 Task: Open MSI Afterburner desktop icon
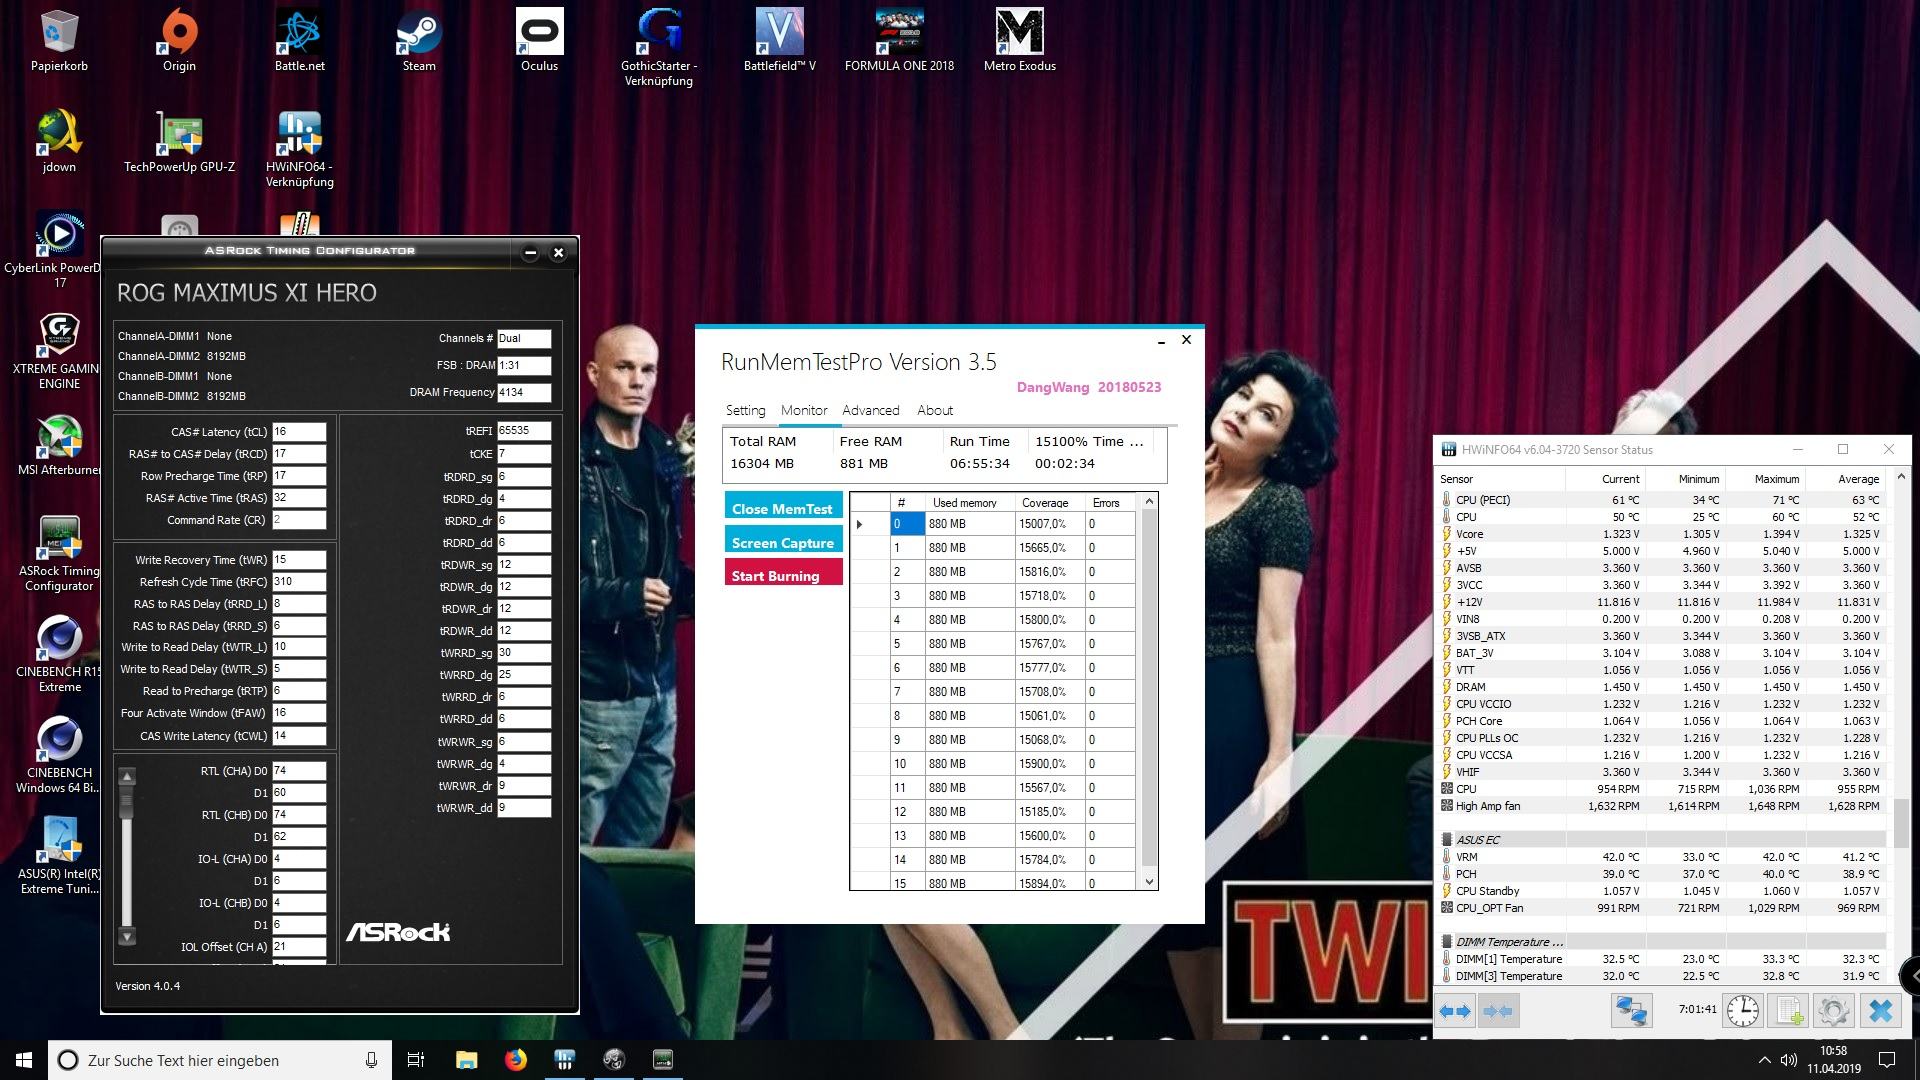59,444
